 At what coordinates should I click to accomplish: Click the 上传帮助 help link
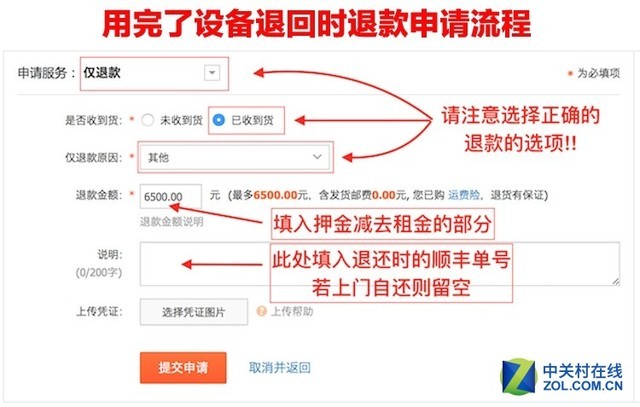click(292, 311)
